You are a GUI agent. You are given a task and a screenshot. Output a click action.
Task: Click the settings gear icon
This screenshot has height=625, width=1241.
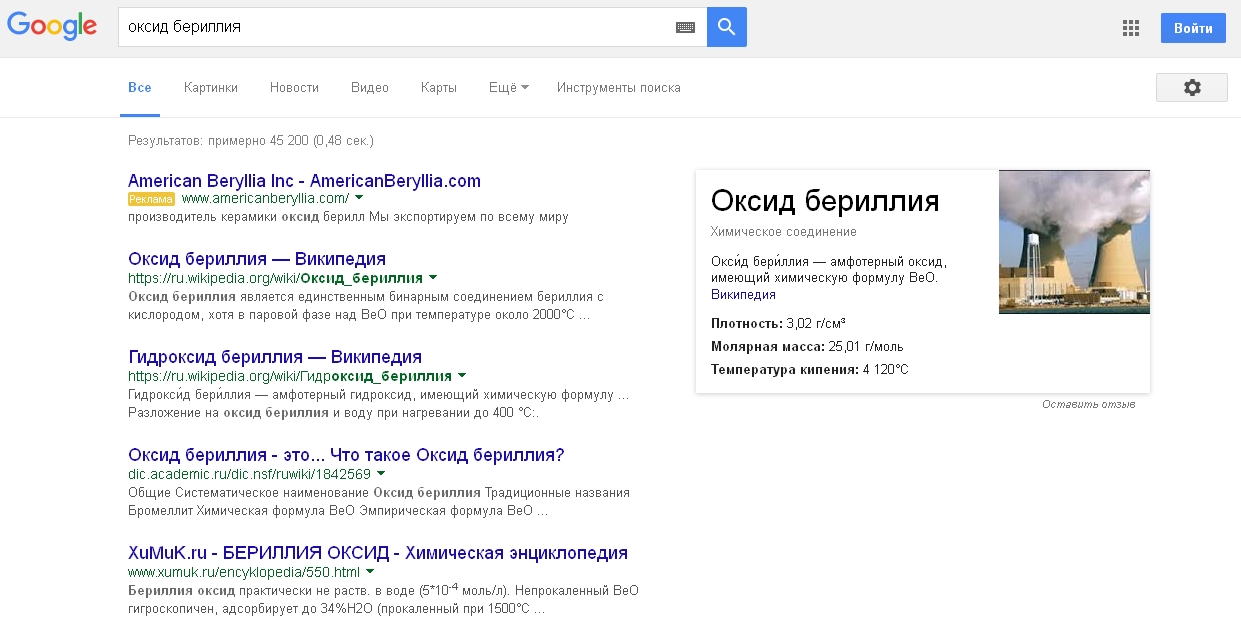click(x=1191, y=87)
